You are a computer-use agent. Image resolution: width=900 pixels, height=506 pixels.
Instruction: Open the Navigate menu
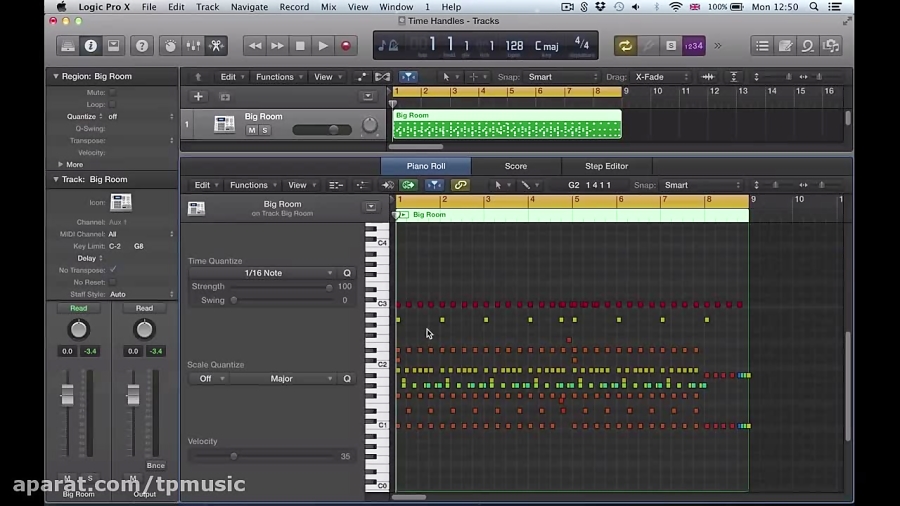pyautogui.click(x=249, y=7)
